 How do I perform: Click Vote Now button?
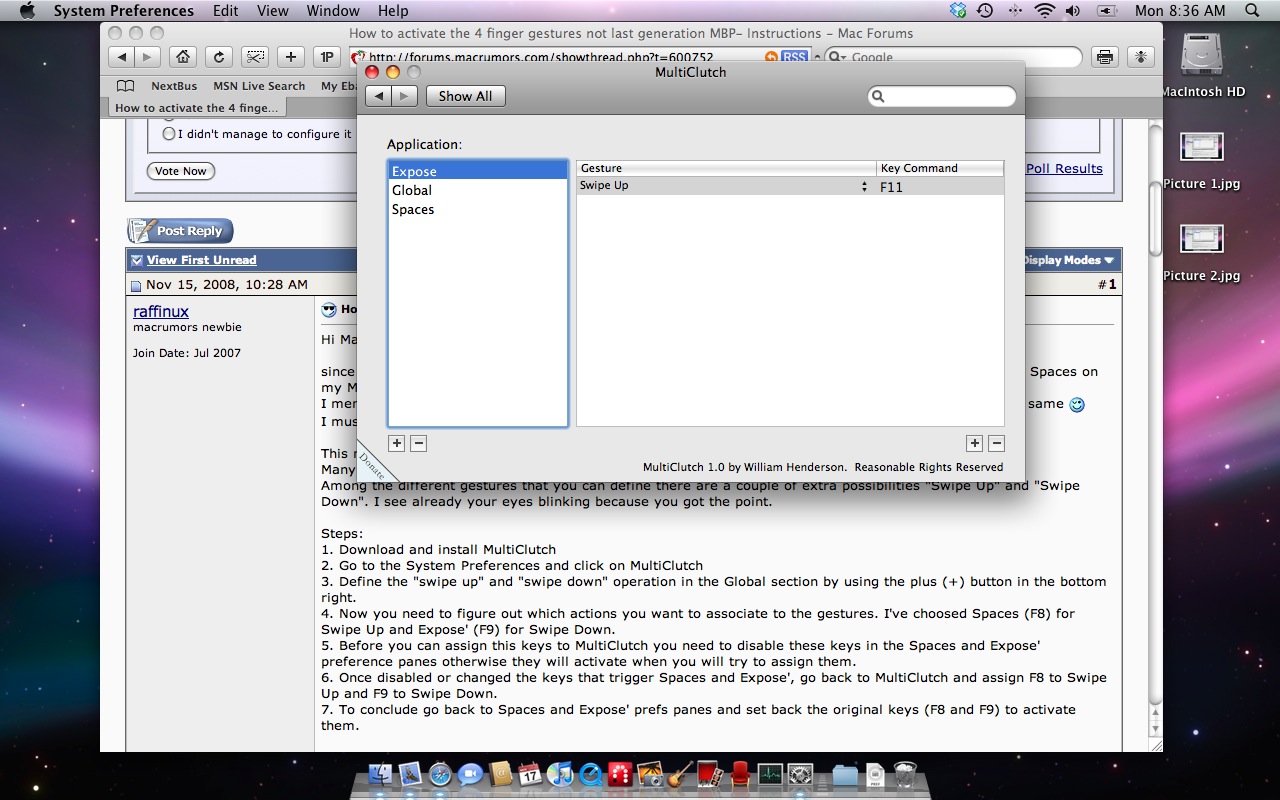point(181,171)
